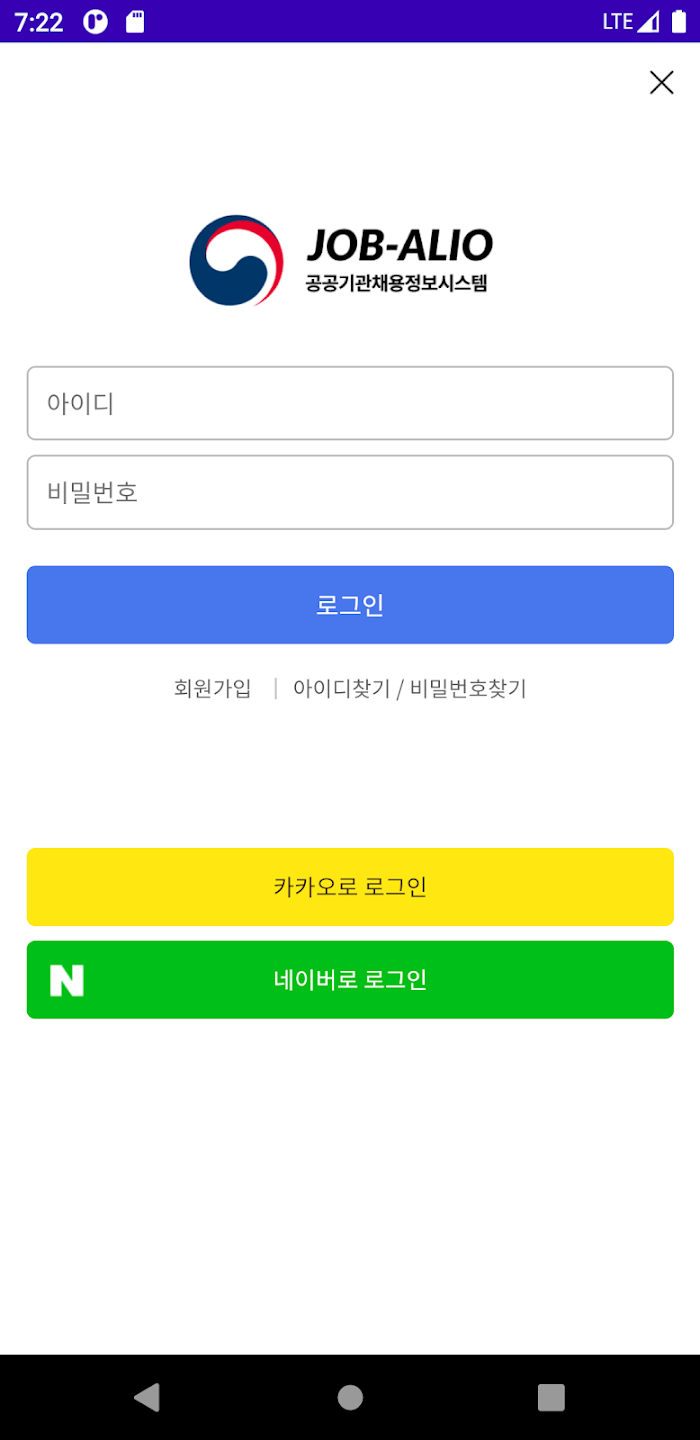Tap the Android home navigation button
This screenshot has height=1440, width=700.
tap(350, 1398)
